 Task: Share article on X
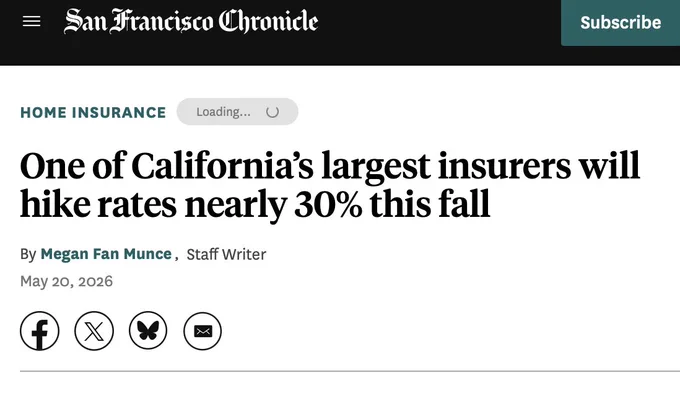pyautogui.click(x=94, y=331)
